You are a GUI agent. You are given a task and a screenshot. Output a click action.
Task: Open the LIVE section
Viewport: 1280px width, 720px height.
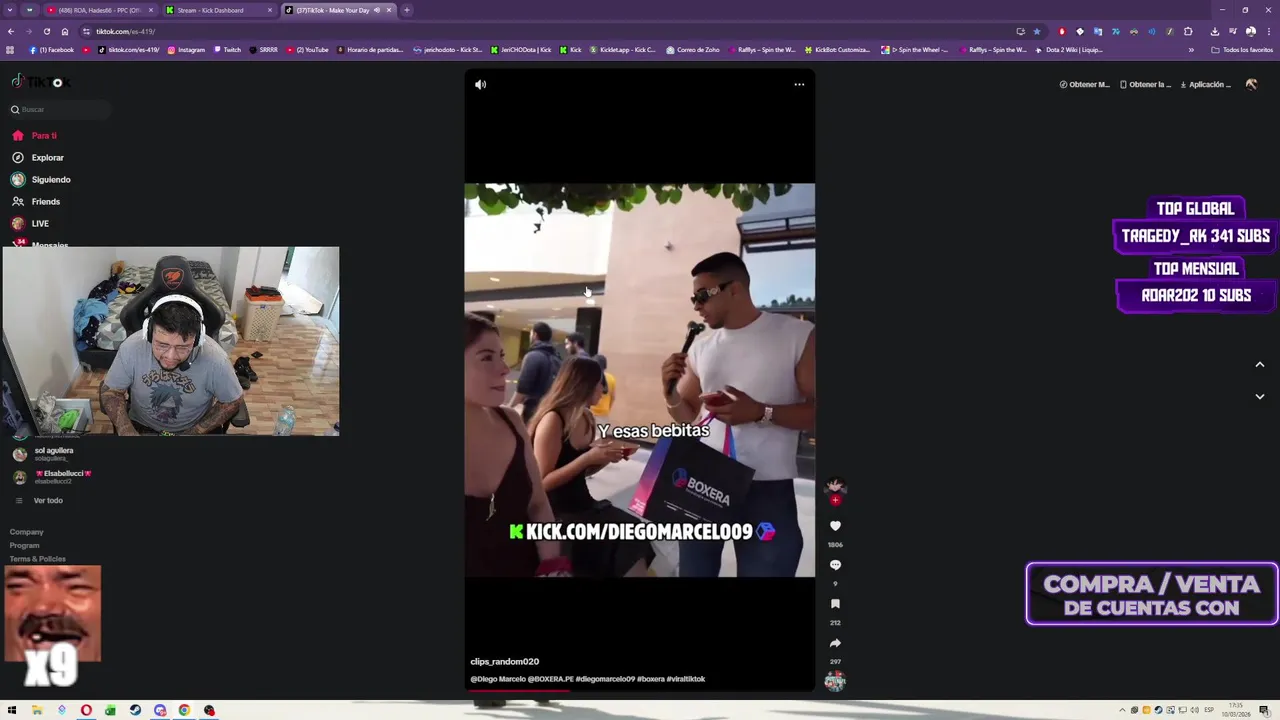coord(30,224)
